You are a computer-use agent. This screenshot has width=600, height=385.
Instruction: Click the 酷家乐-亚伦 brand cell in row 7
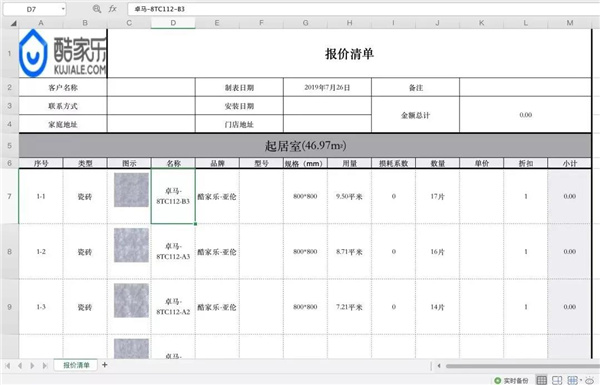(x=217, y=196)
